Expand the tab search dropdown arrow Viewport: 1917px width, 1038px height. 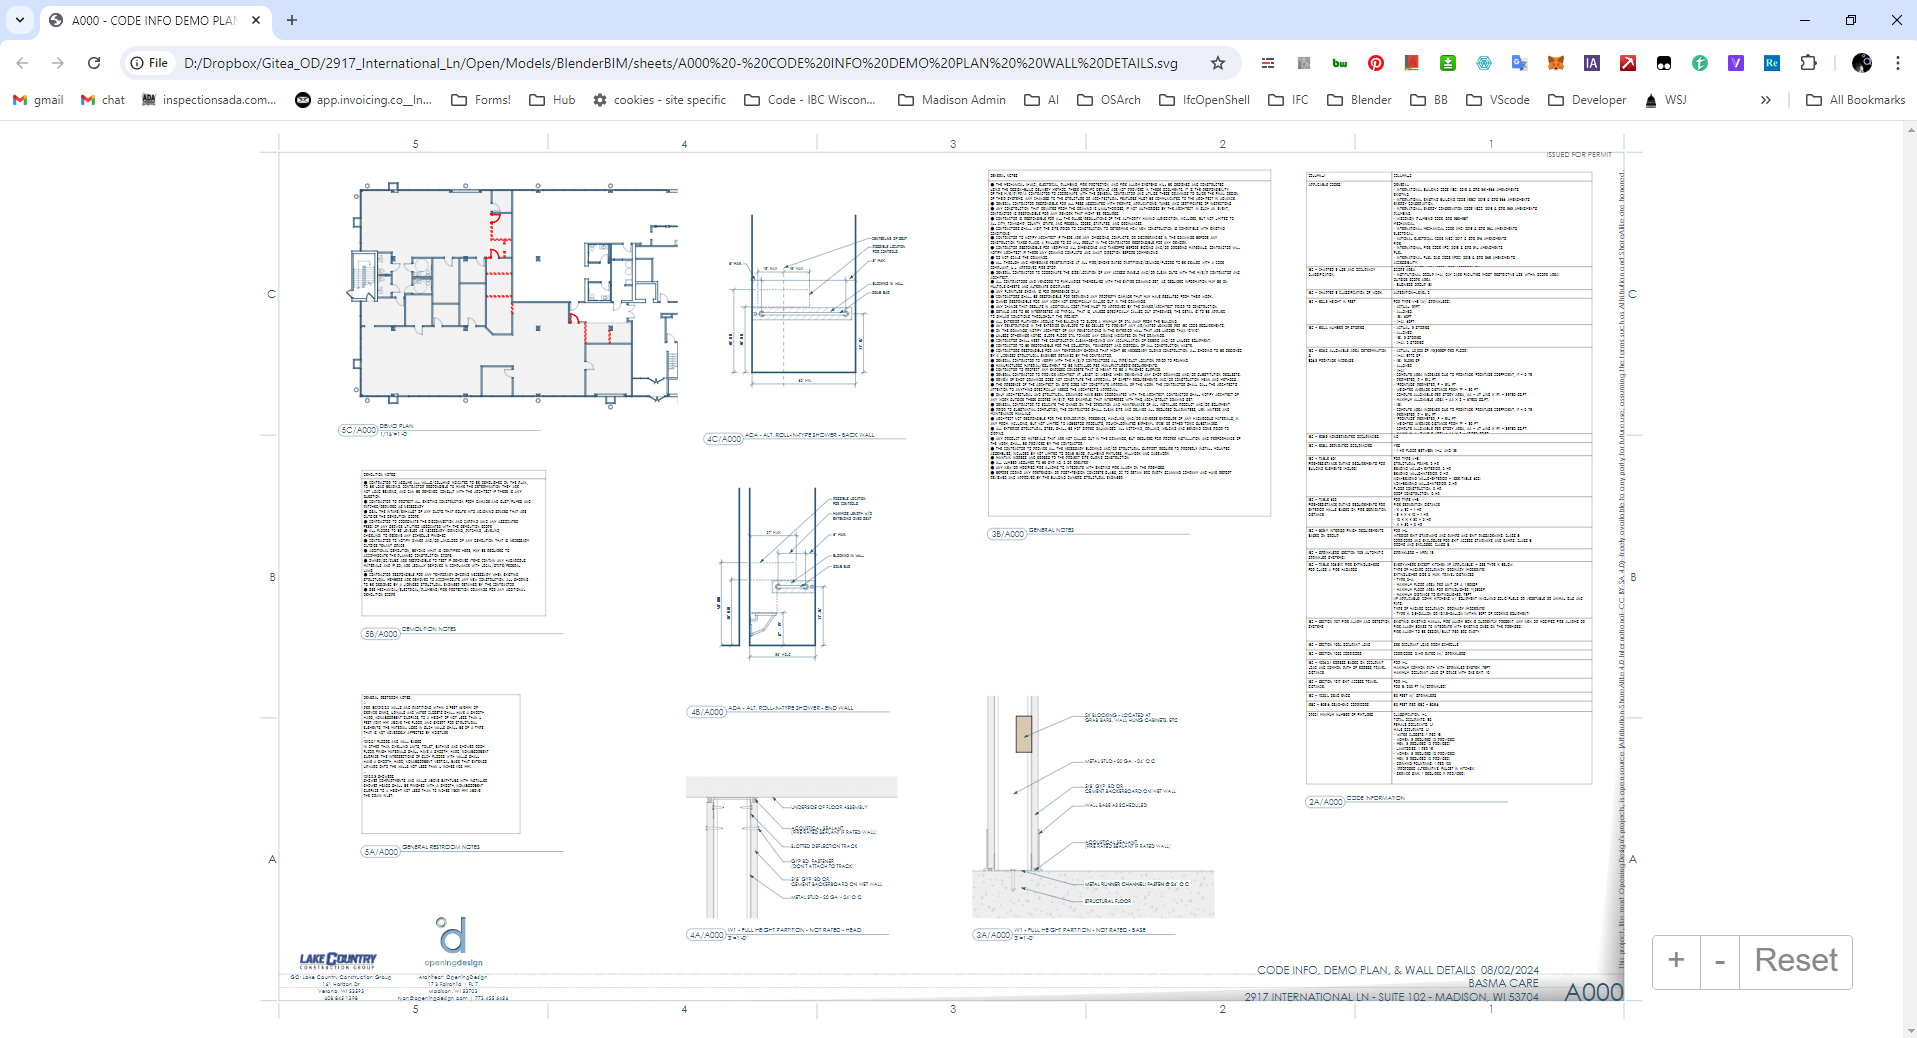tap(20, 20)
